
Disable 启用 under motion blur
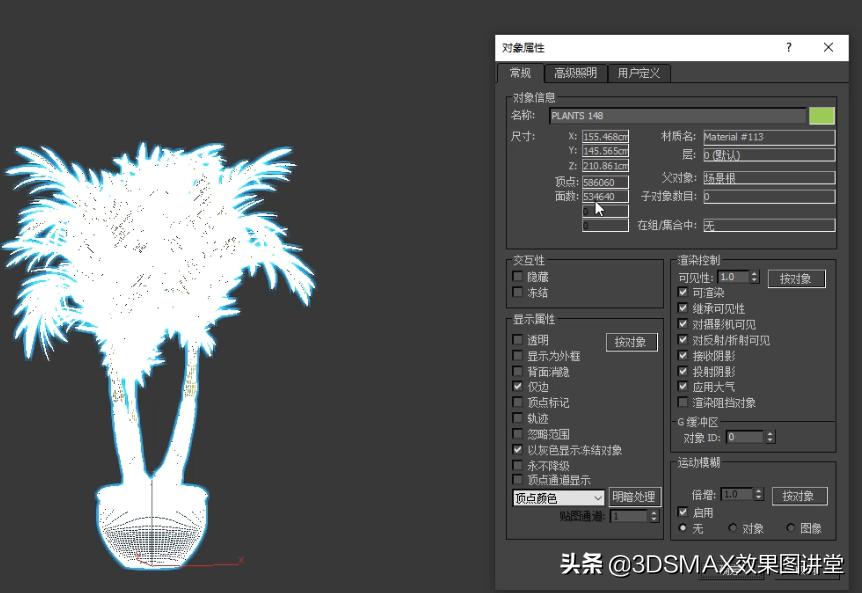click(x=685, y=512)
